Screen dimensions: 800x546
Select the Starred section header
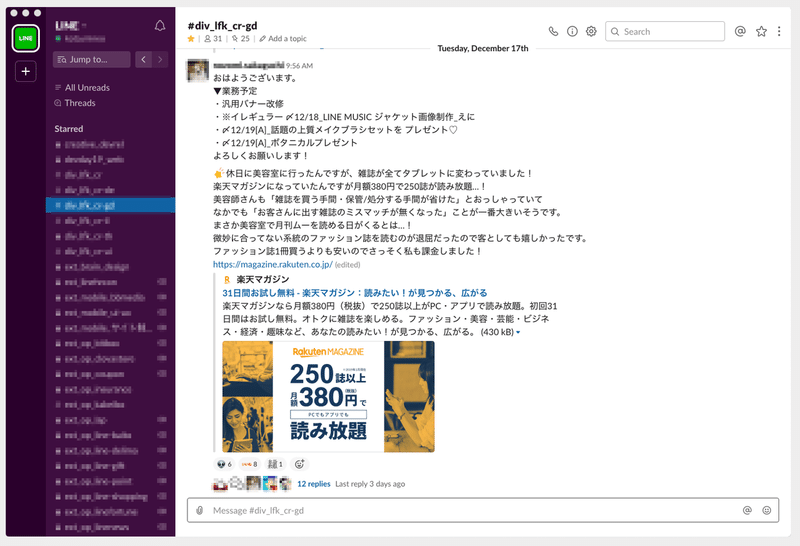69,129
